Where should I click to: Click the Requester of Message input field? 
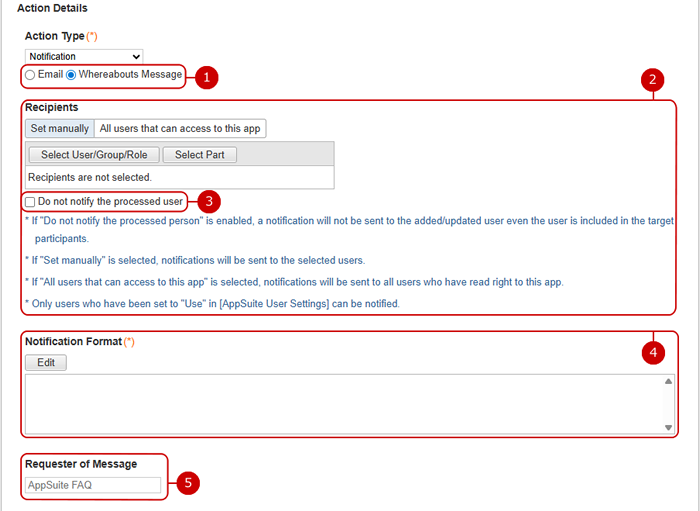(93, 485)
